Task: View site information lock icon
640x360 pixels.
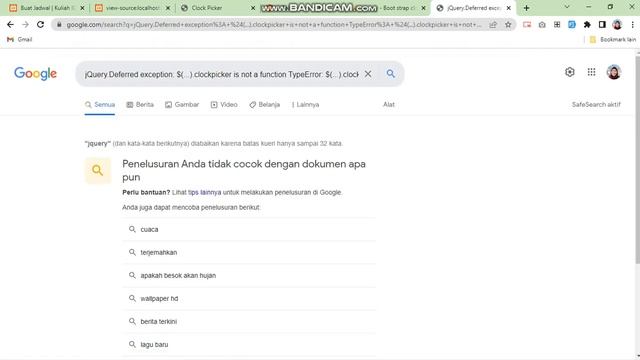Action: pyautogui.click(x=59, y=24)
